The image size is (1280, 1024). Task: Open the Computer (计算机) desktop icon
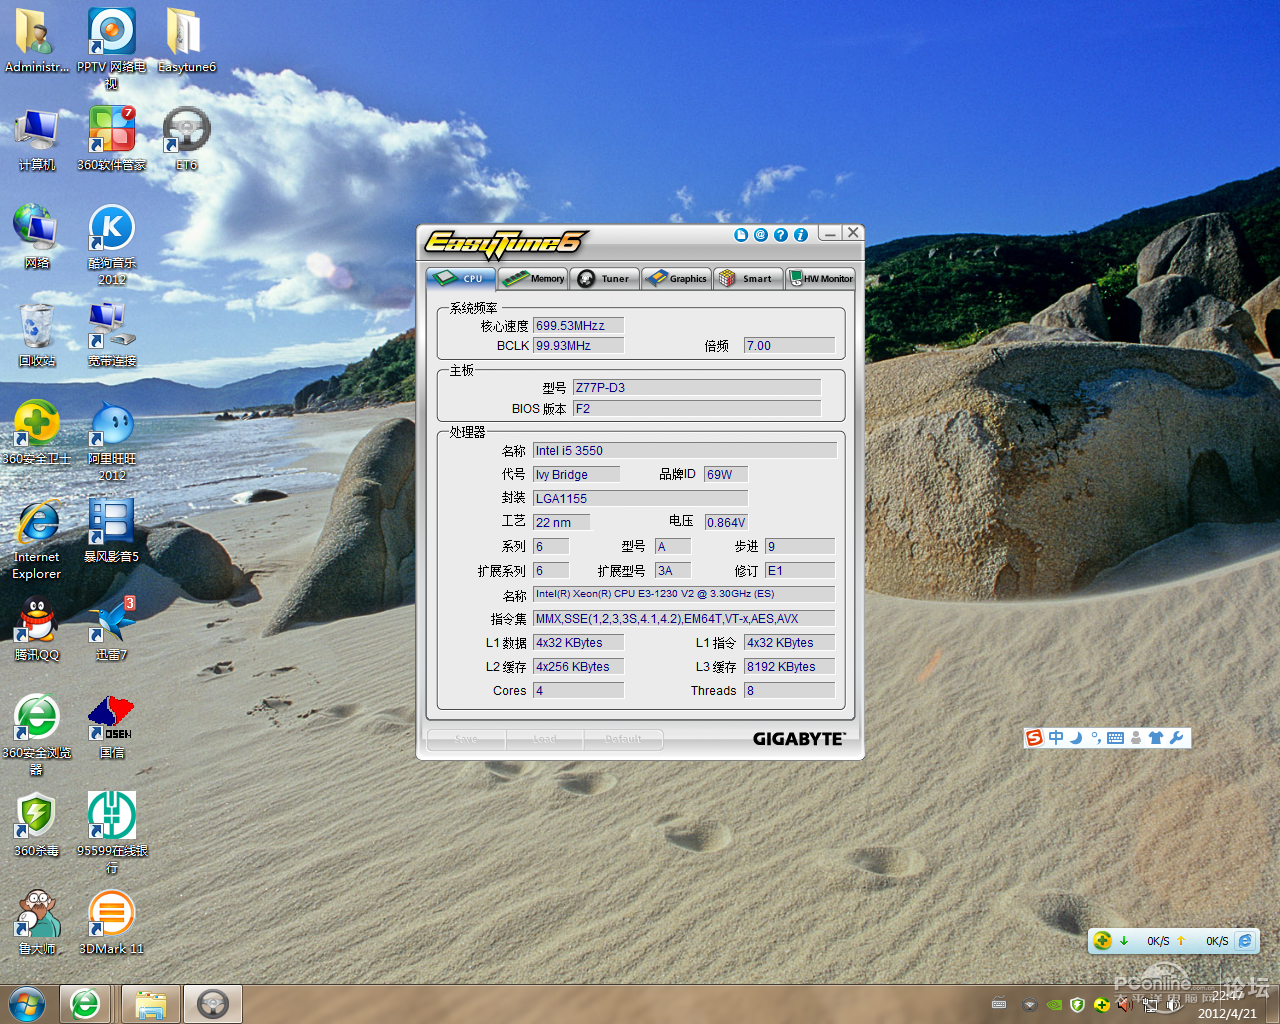coord(37,139)
